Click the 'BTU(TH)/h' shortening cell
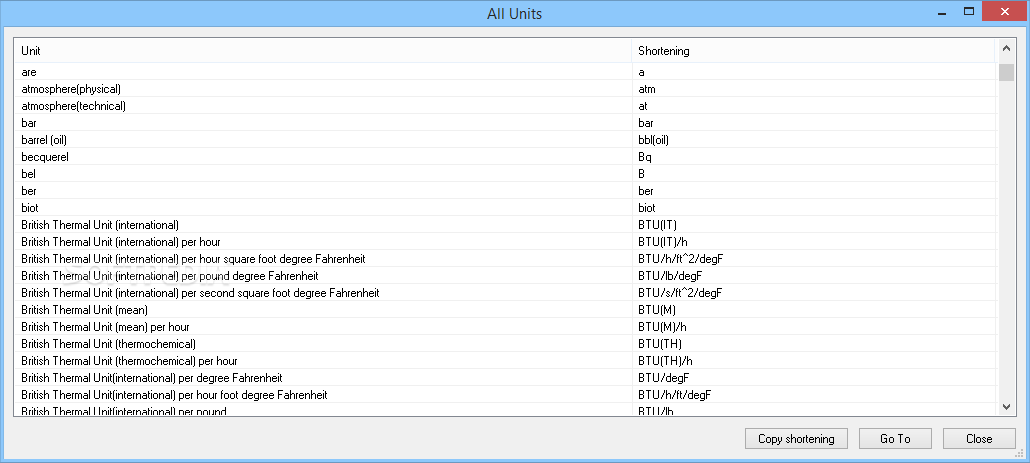Viewport: 1030px width, 463px height. pos(813,362)
